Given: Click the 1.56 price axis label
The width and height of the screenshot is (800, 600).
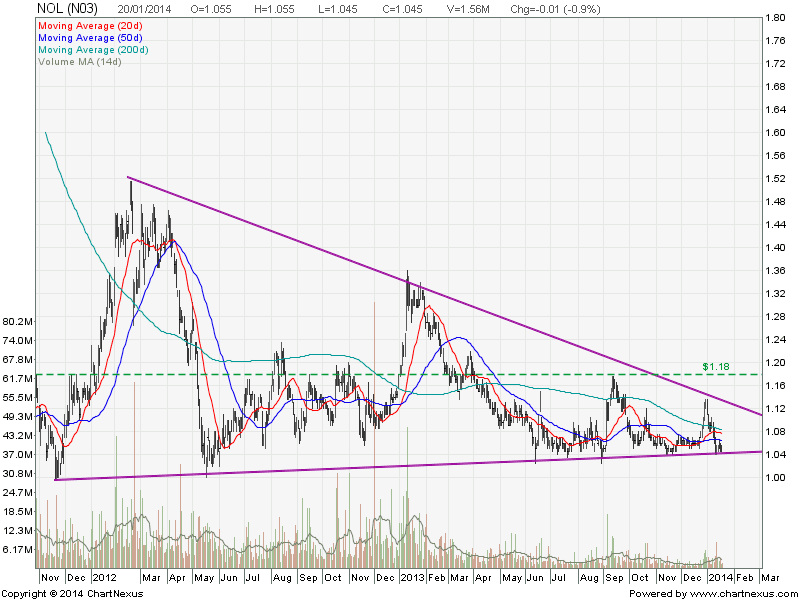Looking at the screenshot, I should 776,156.
